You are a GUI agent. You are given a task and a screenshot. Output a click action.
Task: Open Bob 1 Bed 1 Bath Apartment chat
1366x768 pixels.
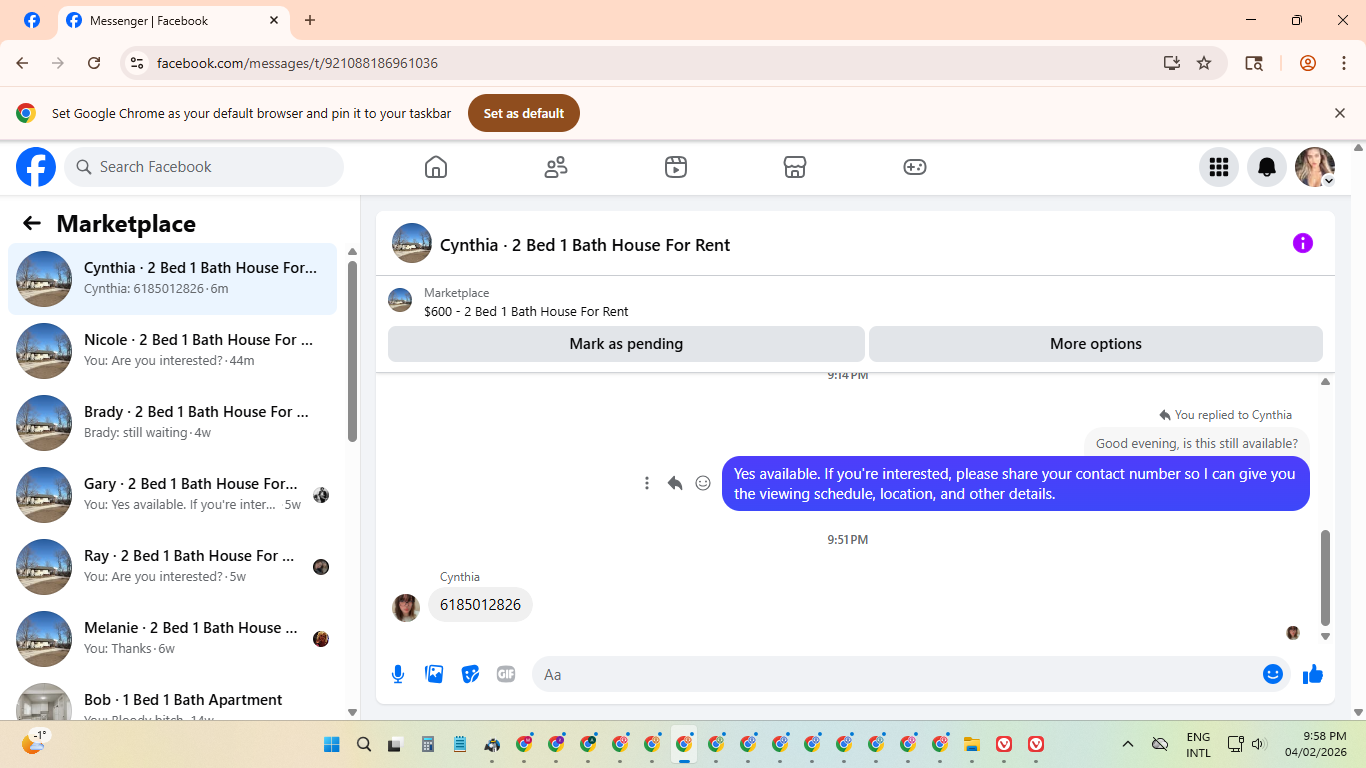tap(172, 700)
